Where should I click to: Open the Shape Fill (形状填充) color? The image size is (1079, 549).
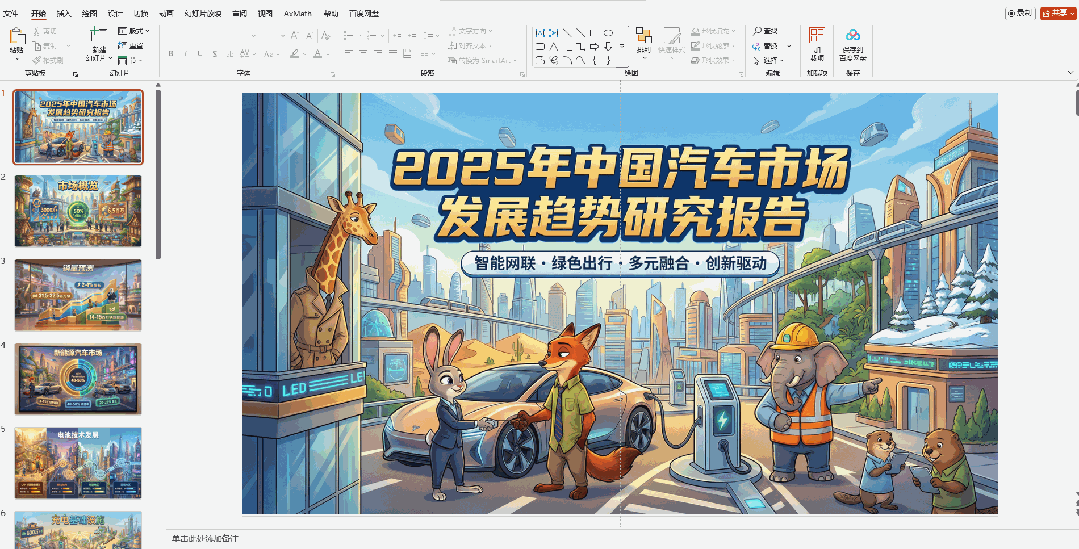pos(713,31)
